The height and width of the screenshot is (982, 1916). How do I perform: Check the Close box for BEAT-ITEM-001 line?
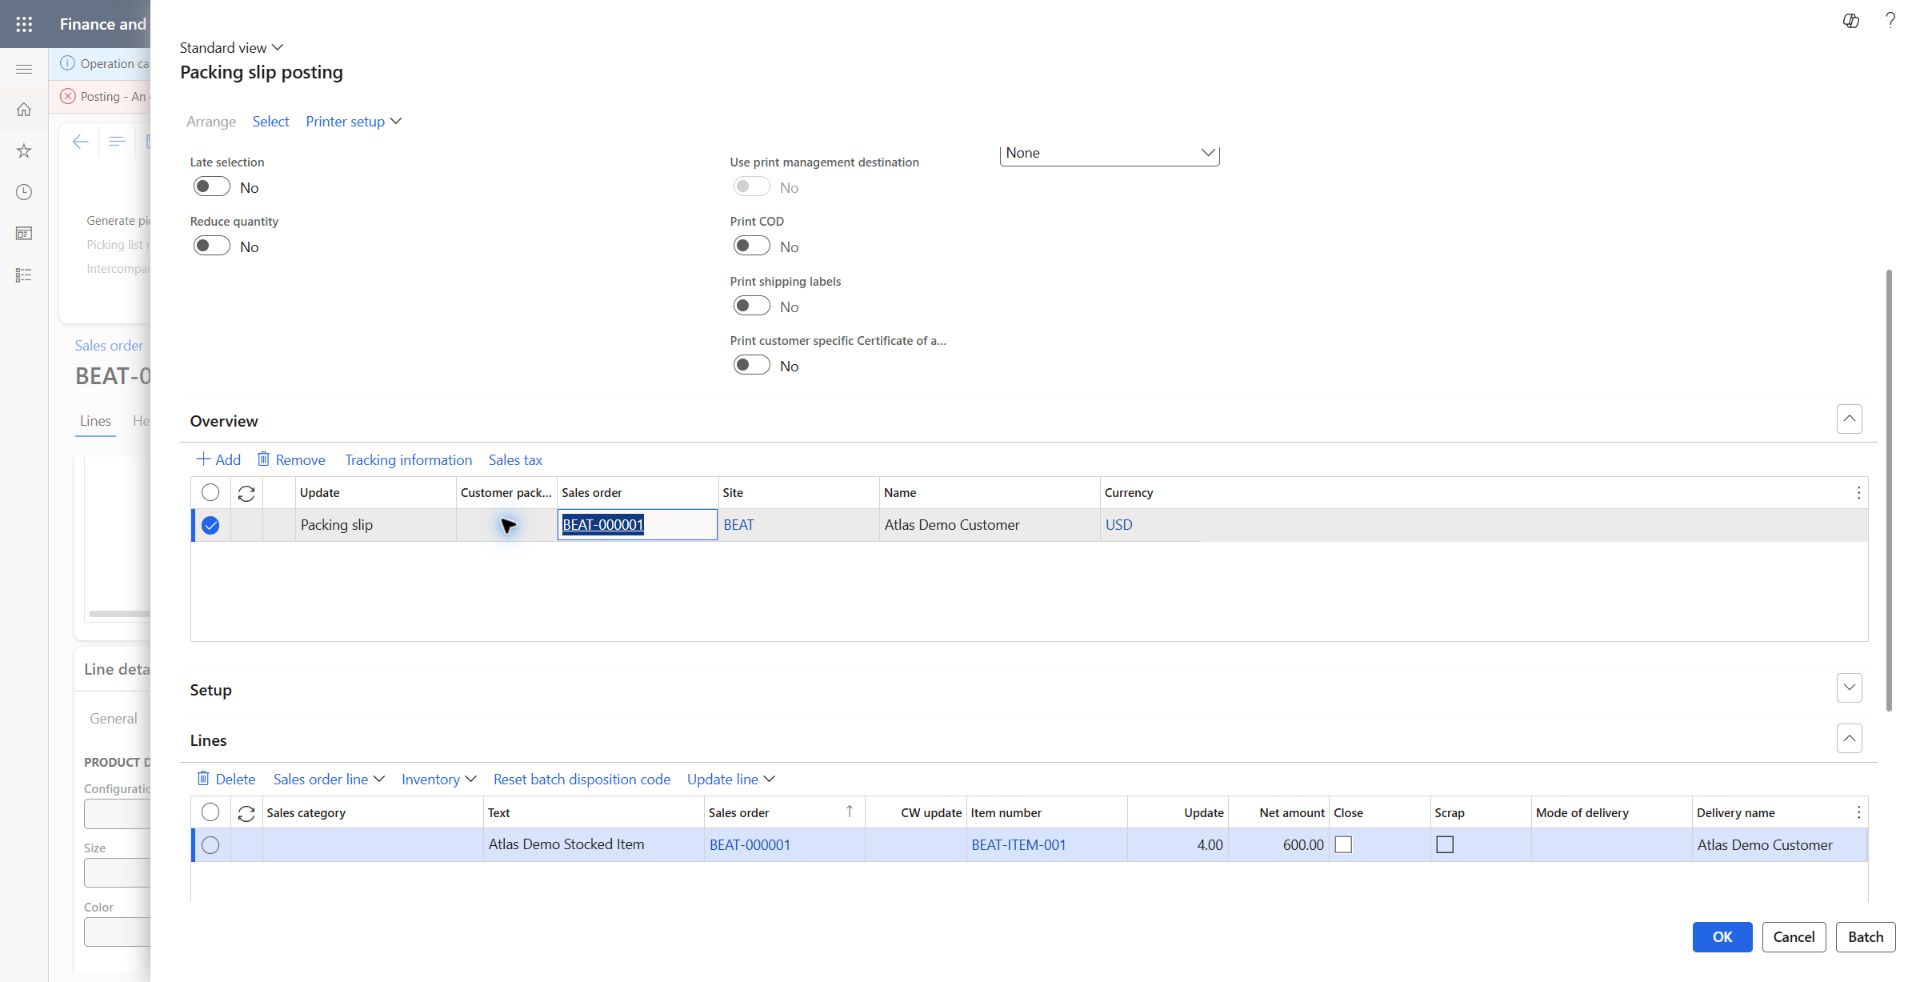pos(1344,845)
